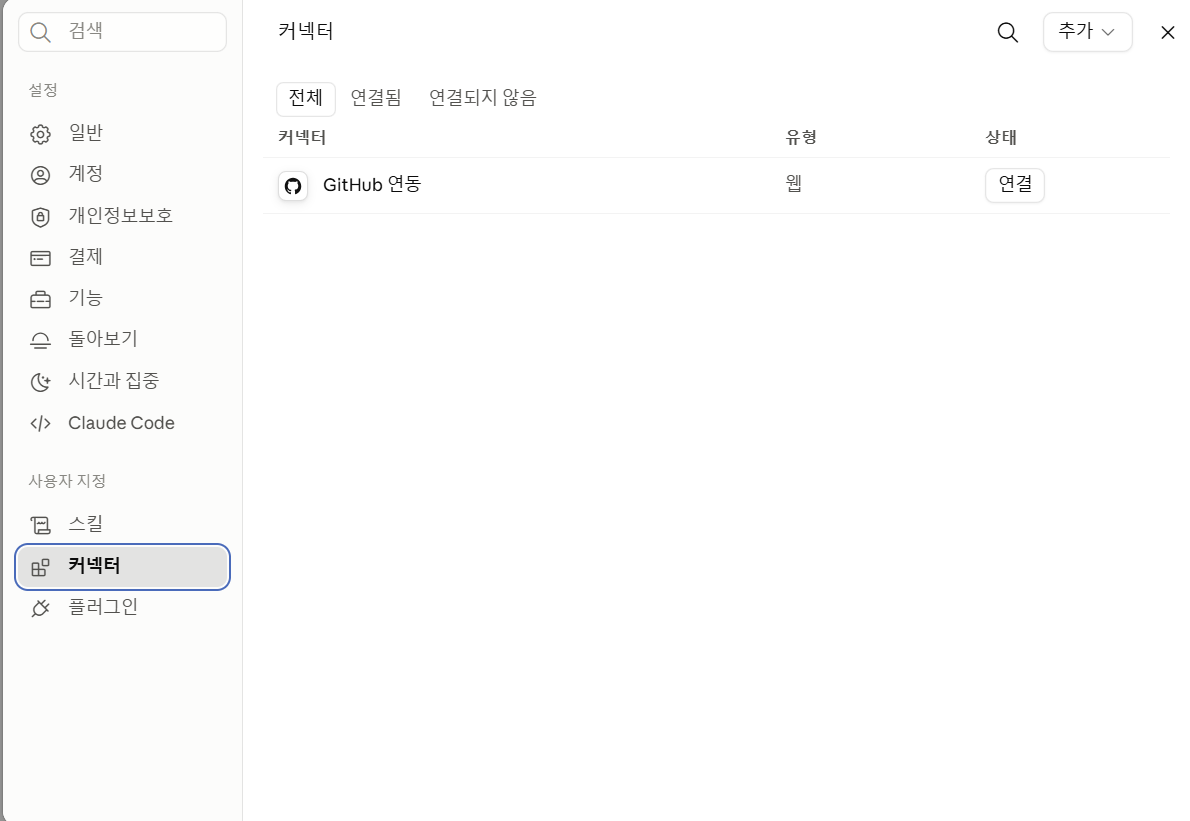The width and height of the screenshot is (1190, 821).
Task: Open the 플러그인 page
Action: tap(122, 608)
